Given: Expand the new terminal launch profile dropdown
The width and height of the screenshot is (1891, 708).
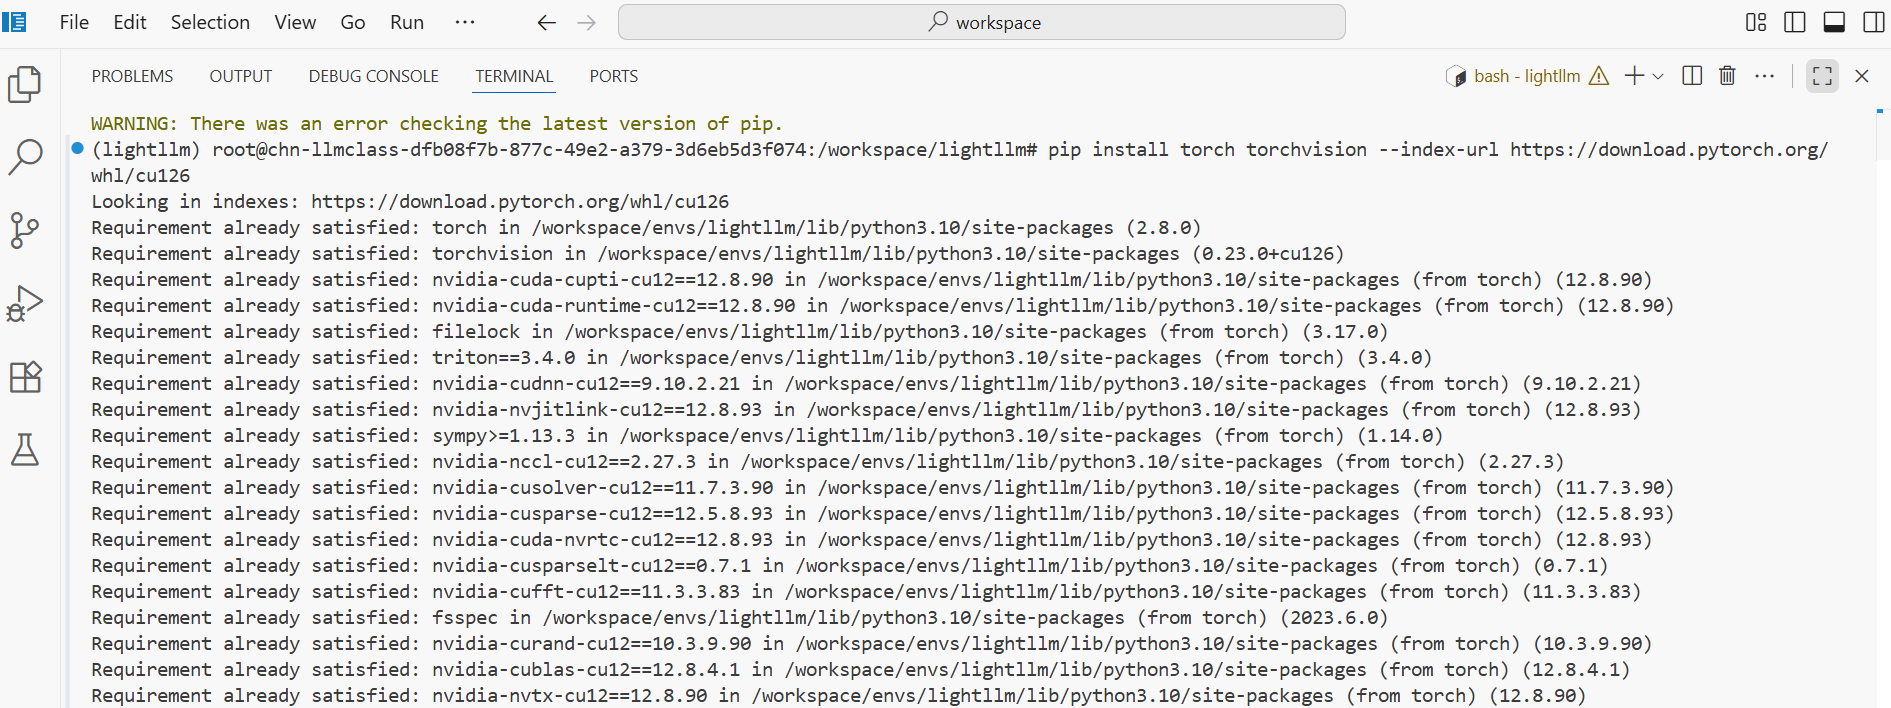Looking at the screenshot, I should (x=1659, y=76).
